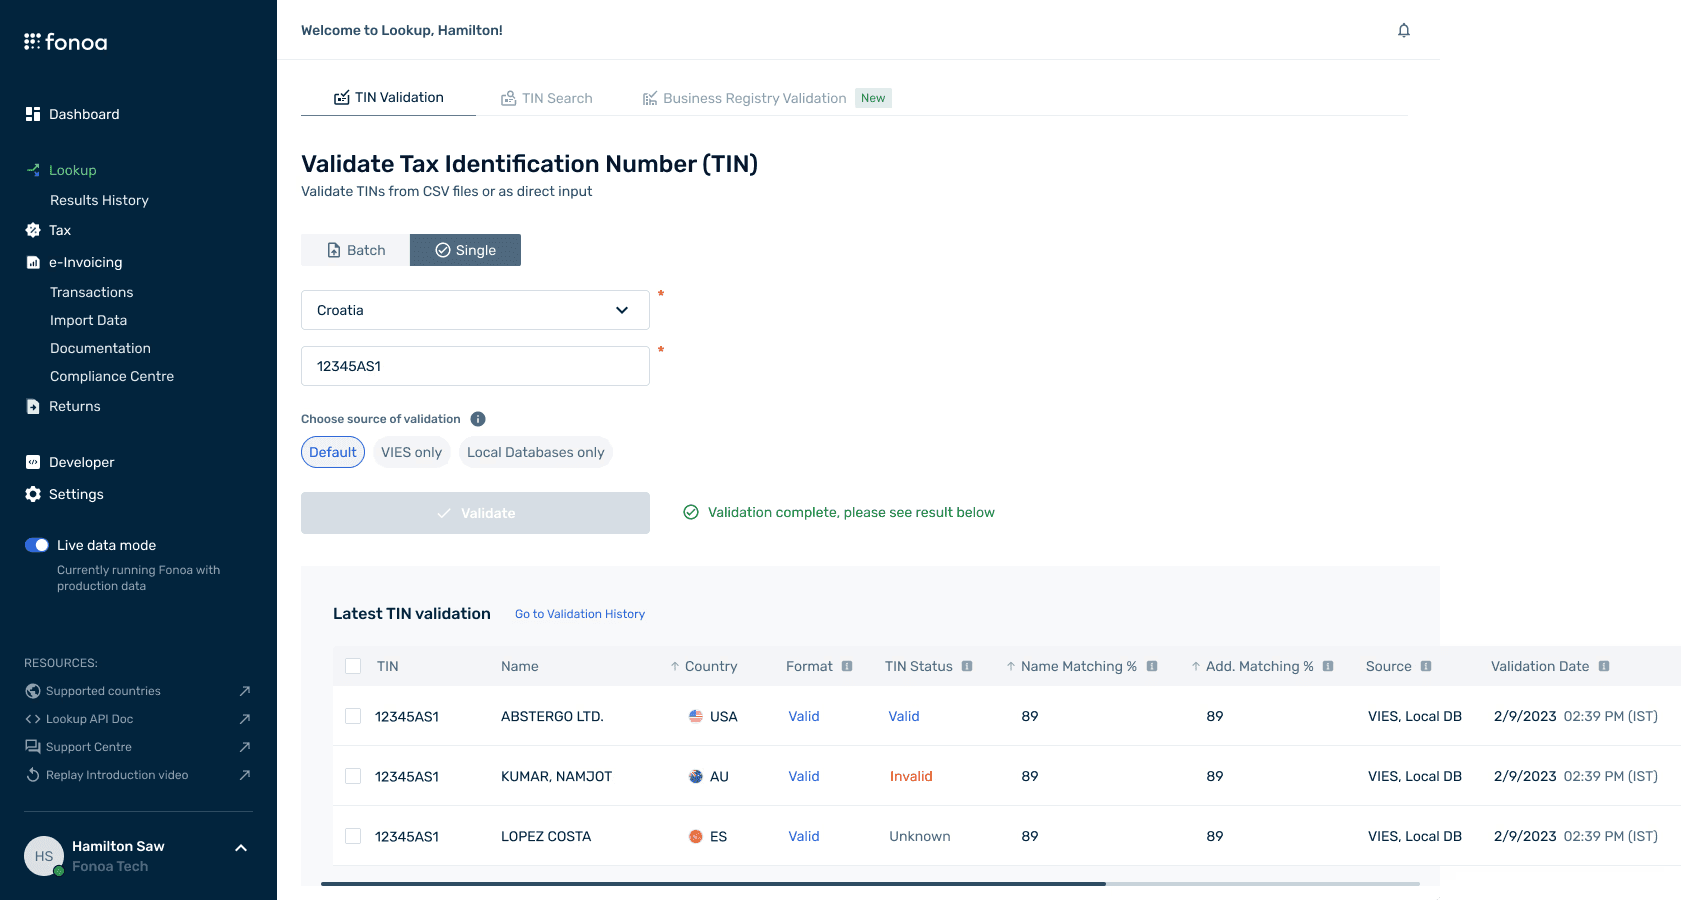Screen dimensions: 1681x900
Task: Open the Supported countries resource link
Action: pyautogui.click(x=103, y=691)
